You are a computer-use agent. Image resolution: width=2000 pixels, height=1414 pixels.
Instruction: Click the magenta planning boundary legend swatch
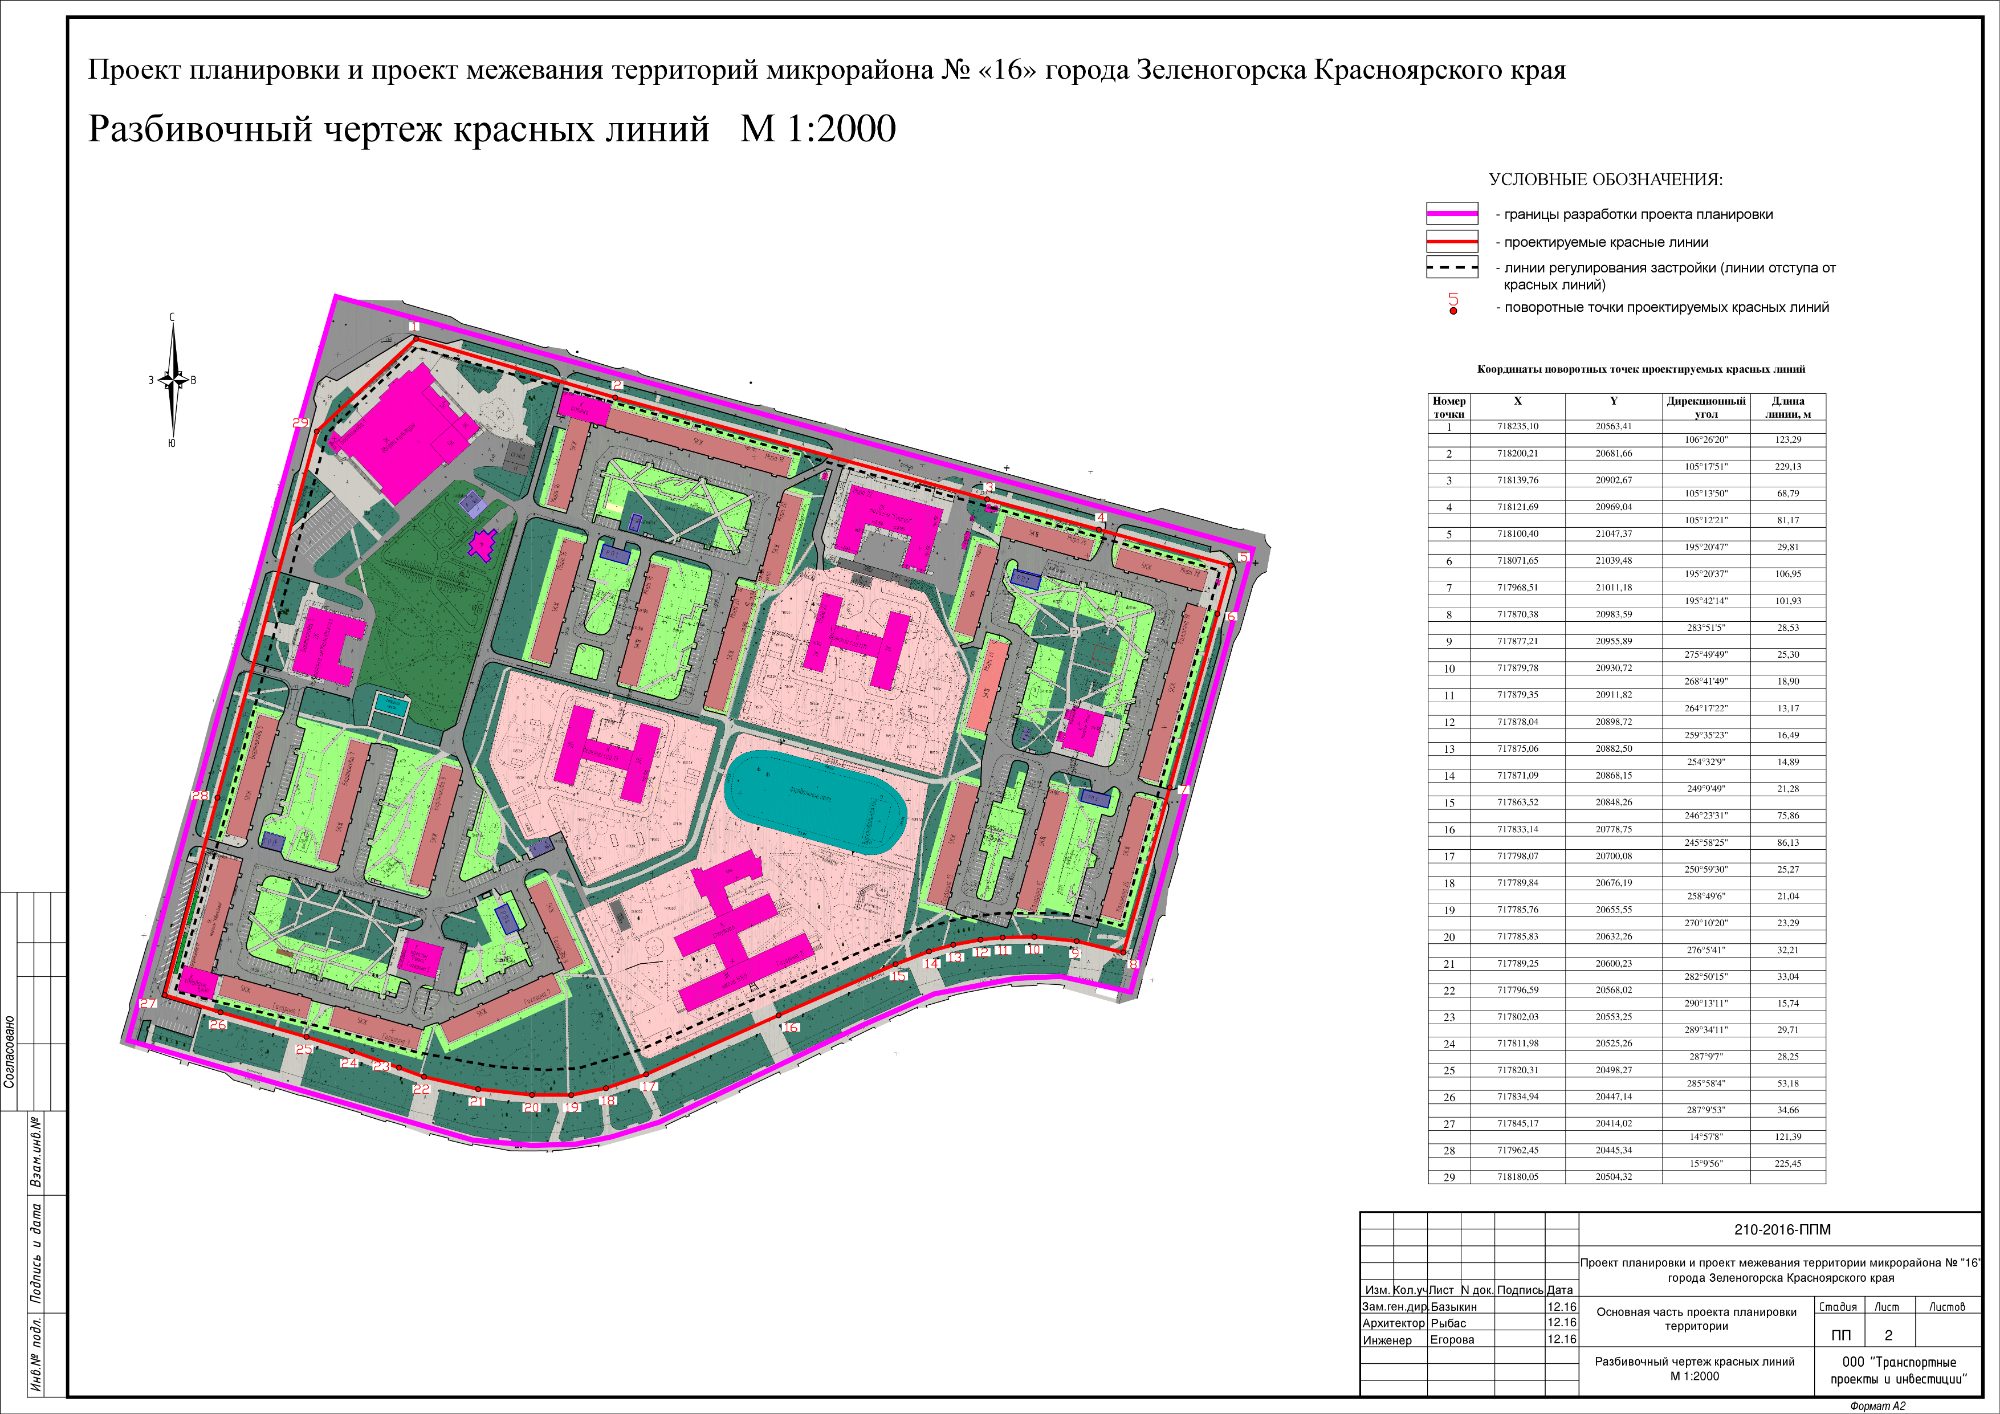pyautogui.click(x=1451, y=214)
